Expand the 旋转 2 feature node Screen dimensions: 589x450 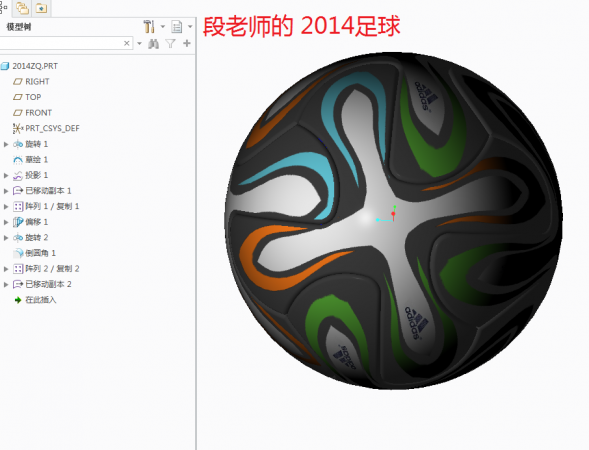pyautogui.click(x=6, y=238)
